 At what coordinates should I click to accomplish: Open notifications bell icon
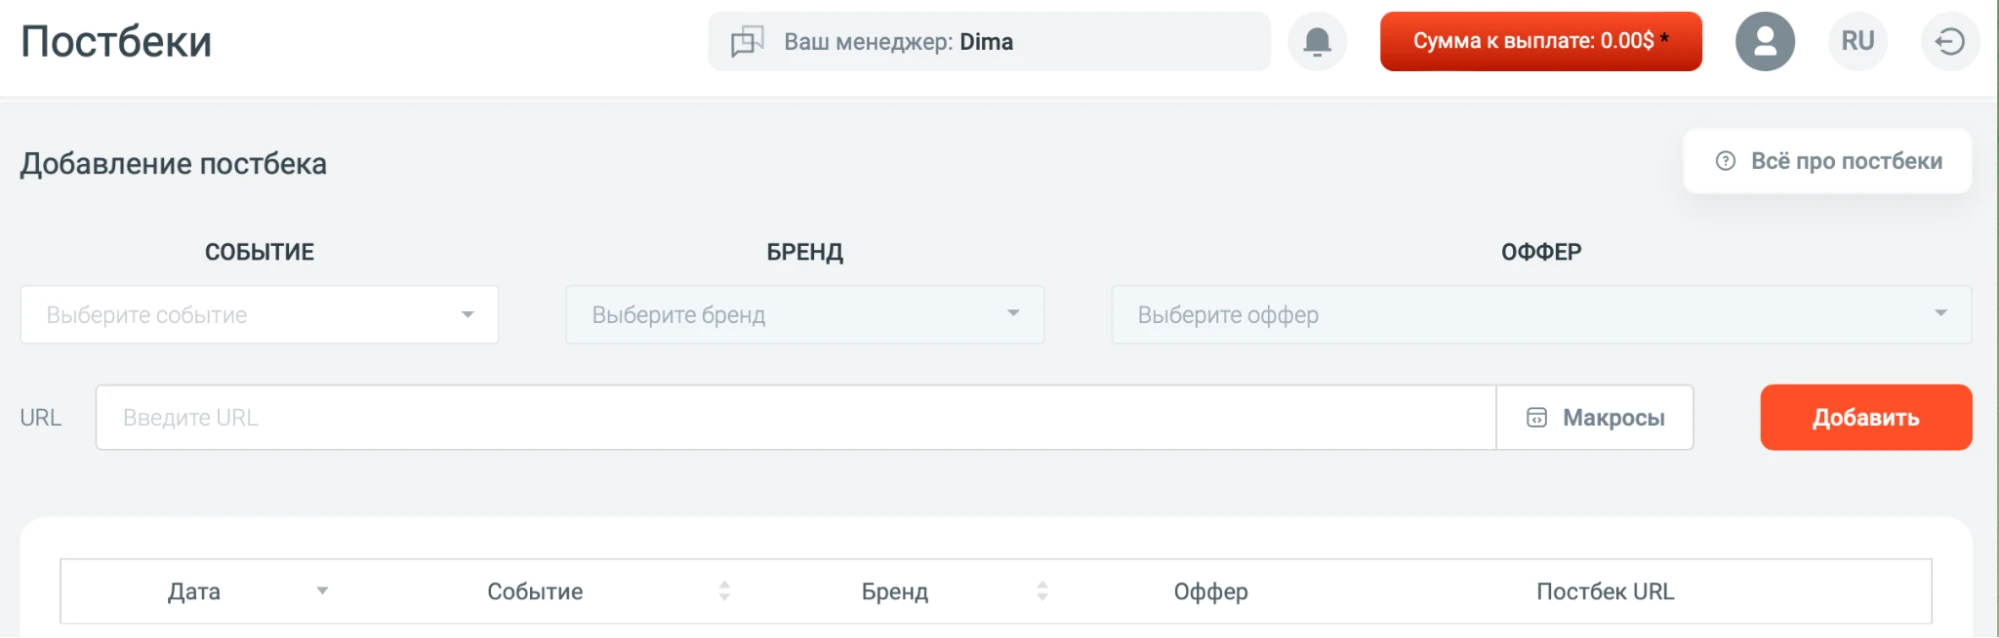(x=1317, y=42)
